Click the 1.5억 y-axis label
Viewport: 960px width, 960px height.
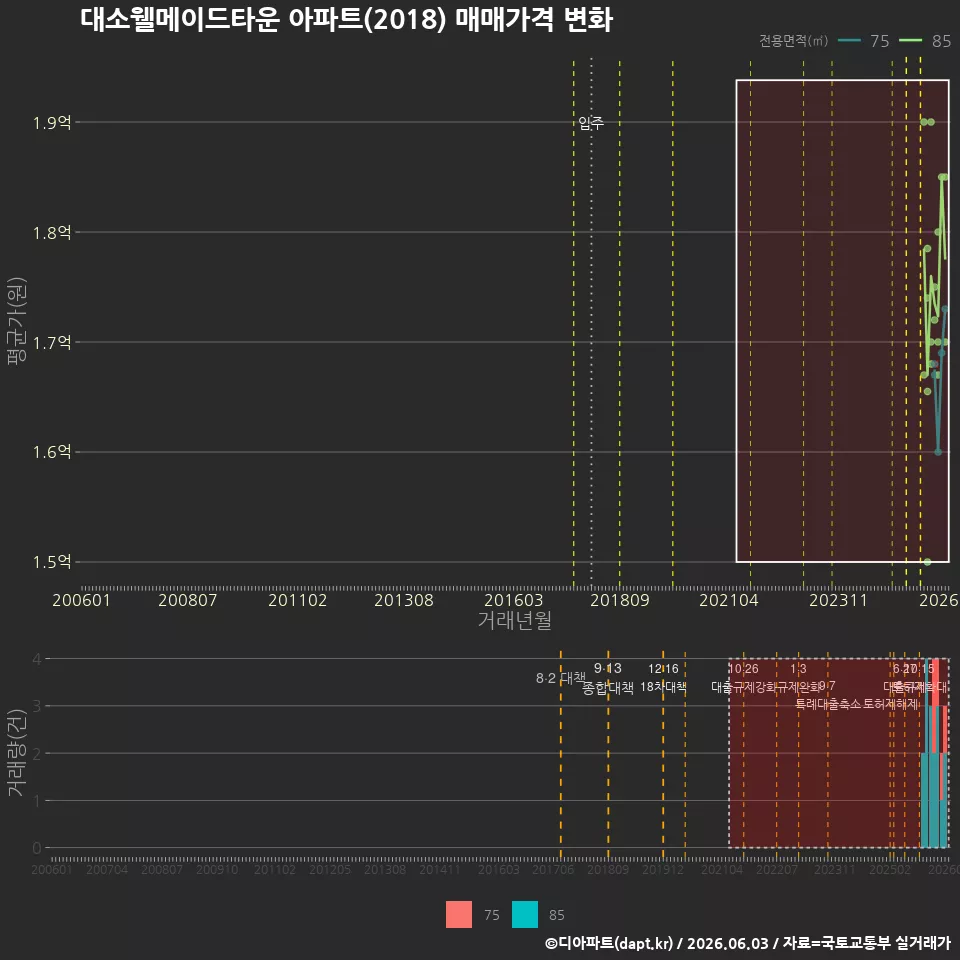(x=52, y=561)
